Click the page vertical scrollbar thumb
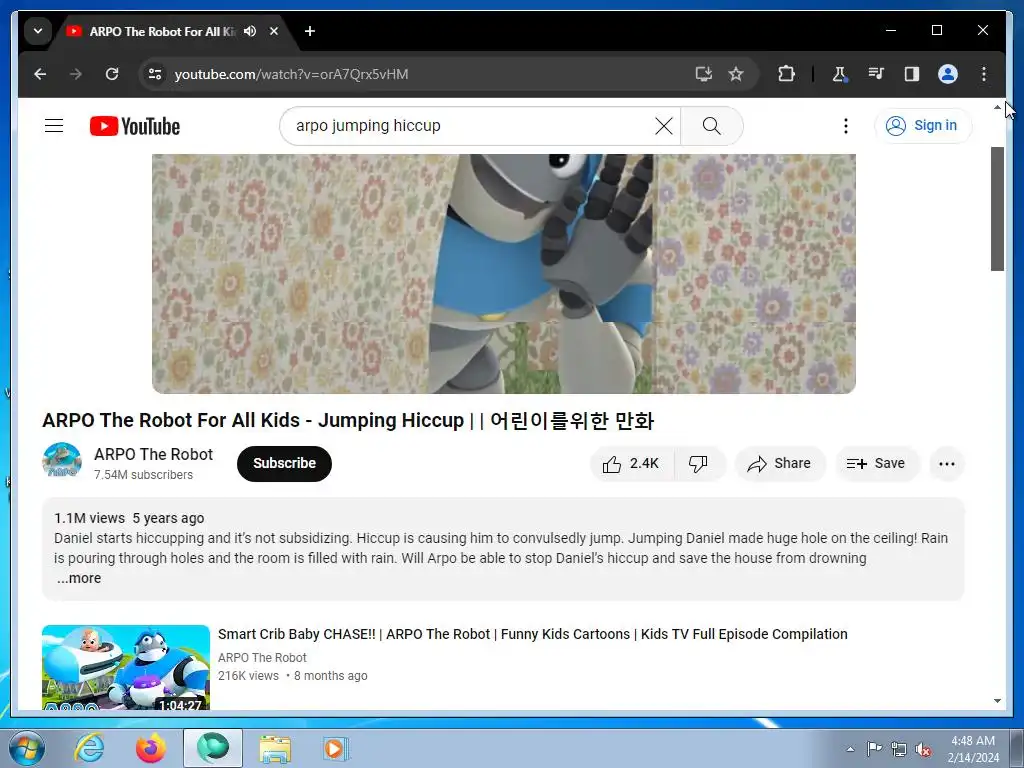This screenshot has width=1024, height=768. click(997, 209)
